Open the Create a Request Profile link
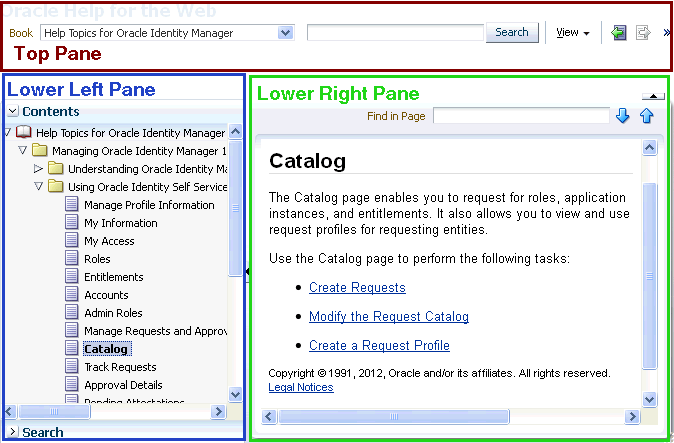 pos(379,345)
